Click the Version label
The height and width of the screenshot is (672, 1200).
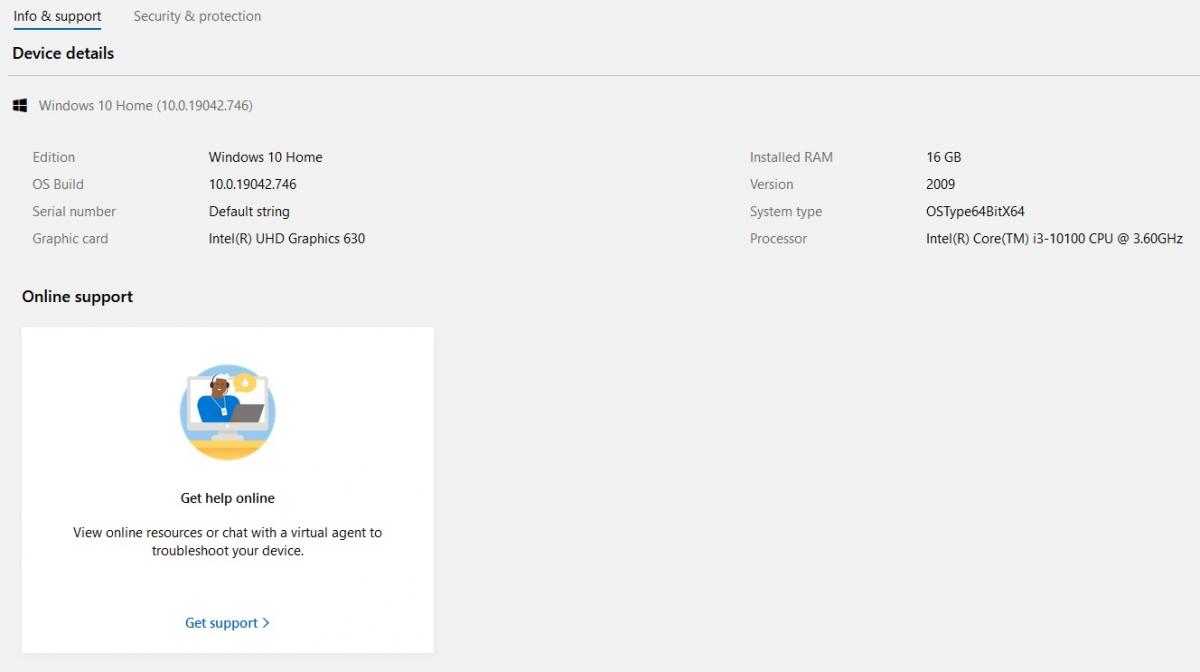point(771,184)
